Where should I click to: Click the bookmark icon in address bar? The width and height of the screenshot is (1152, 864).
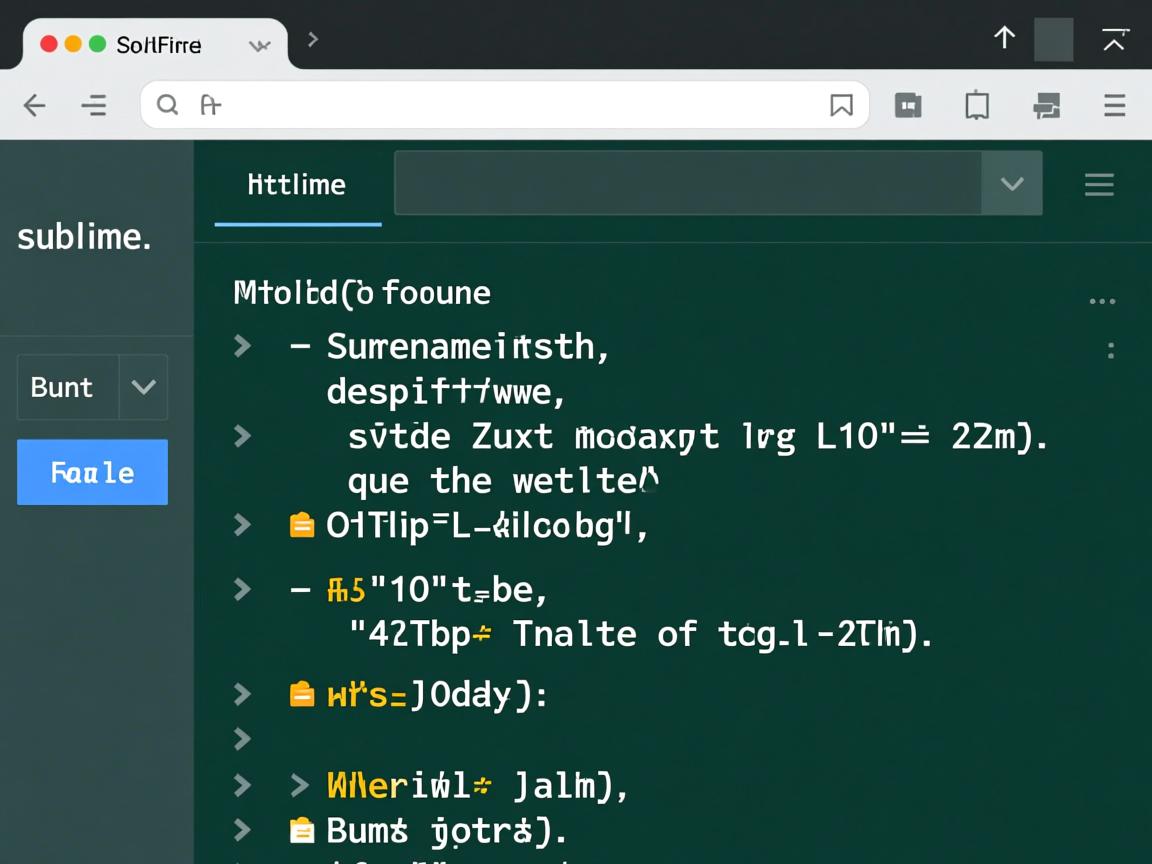(x=841, y=105)
